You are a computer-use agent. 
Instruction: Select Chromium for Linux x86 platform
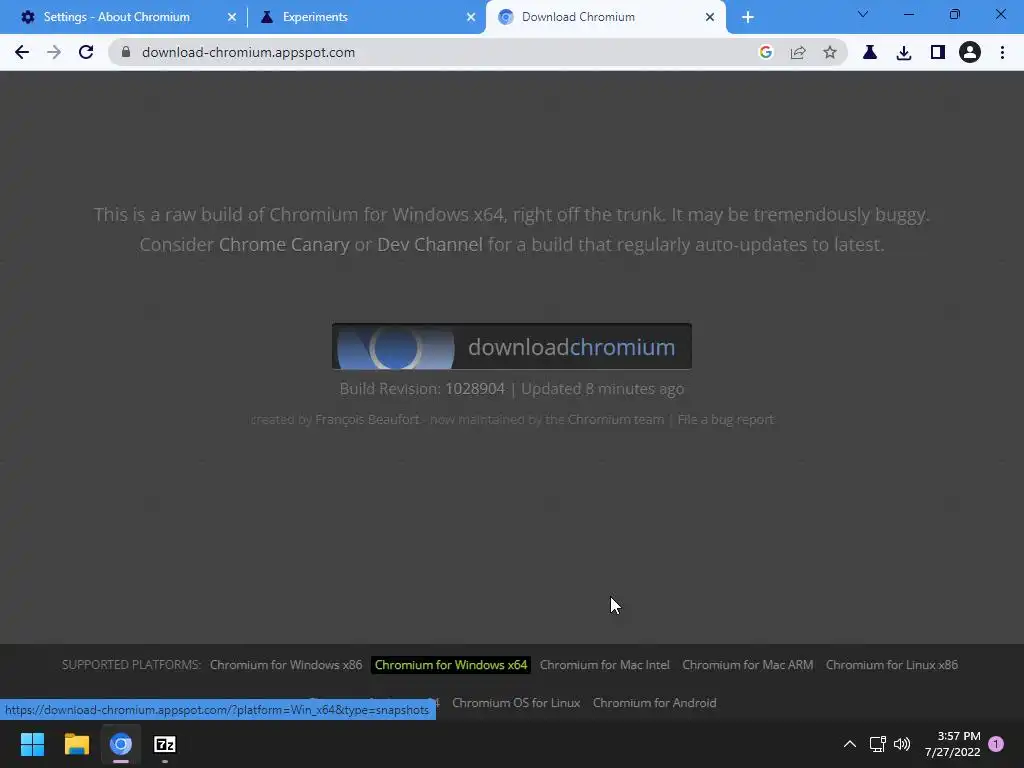pyautogui.click(x=891, y=665)
